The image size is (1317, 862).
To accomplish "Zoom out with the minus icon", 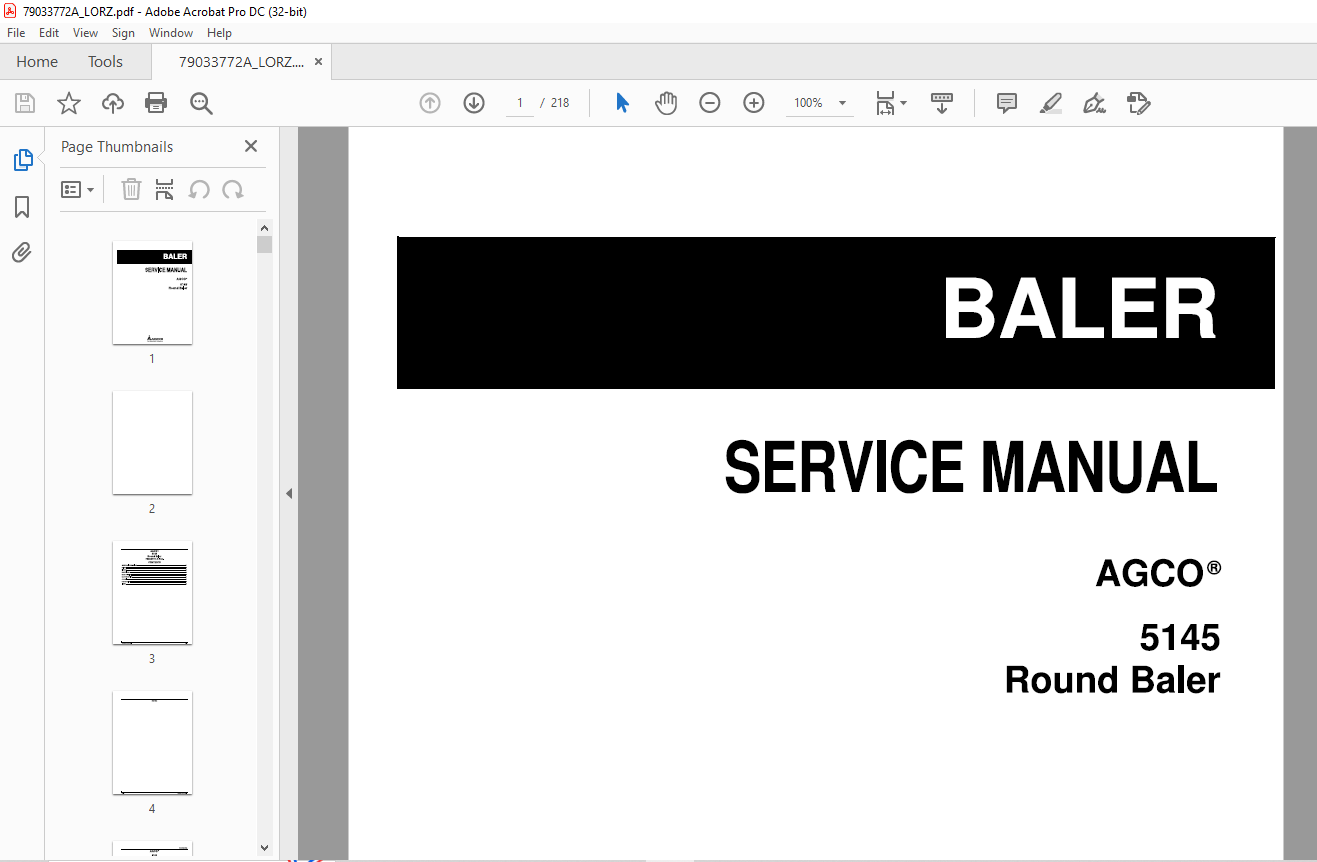I will tap(710, 103).
